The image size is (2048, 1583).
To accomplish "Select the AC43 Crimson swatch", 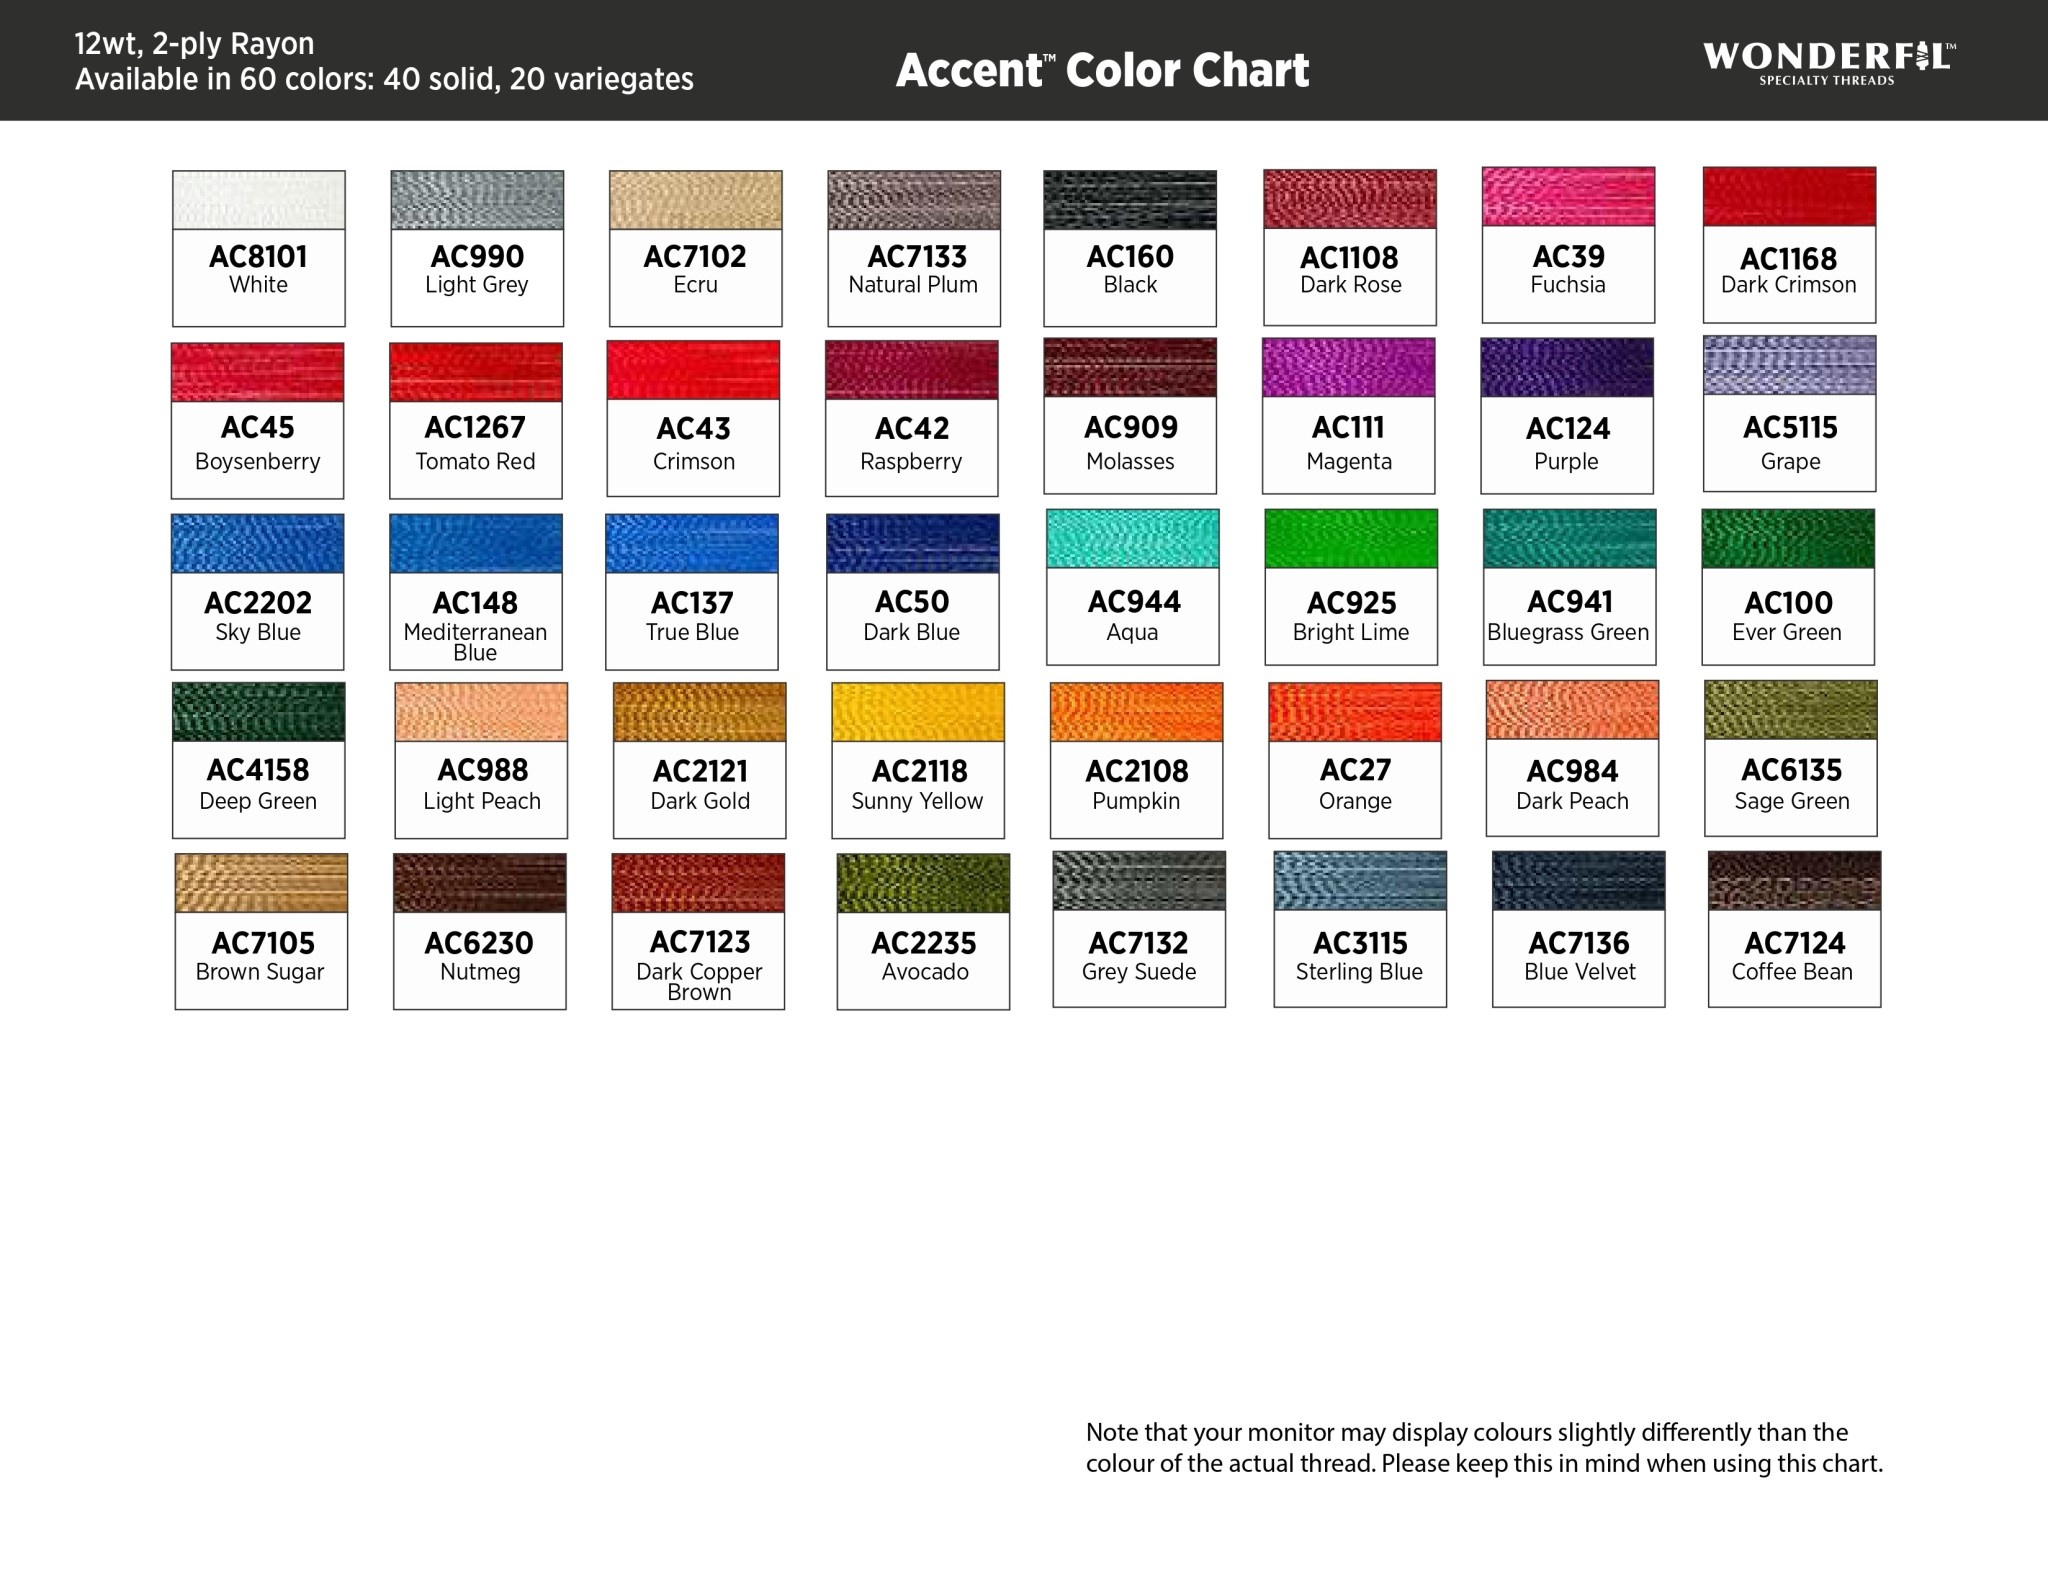I will [693, 419].
